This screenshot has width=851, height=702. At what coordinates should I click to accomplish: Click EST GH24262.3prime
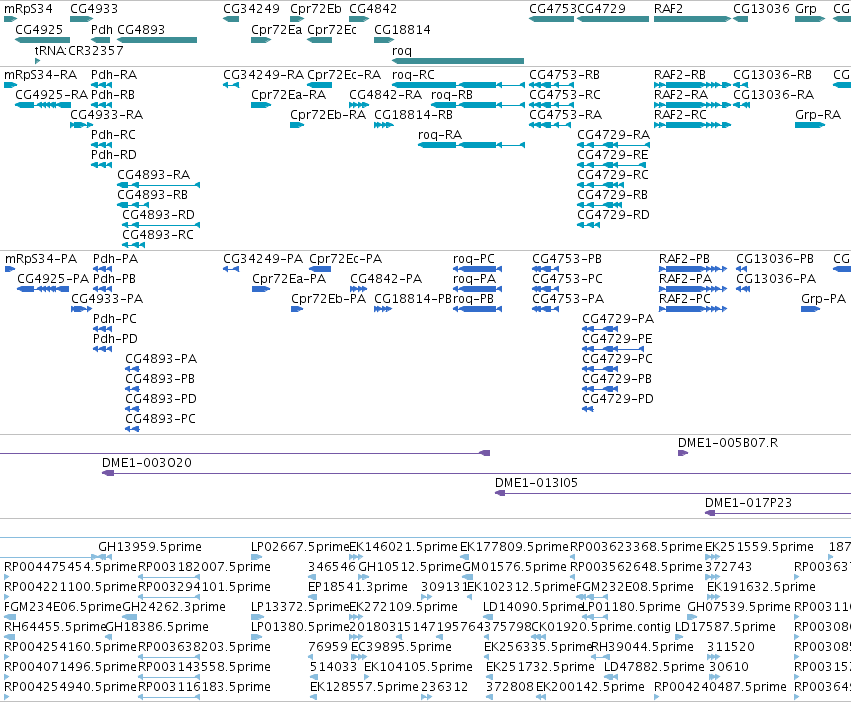pos(174,606)
